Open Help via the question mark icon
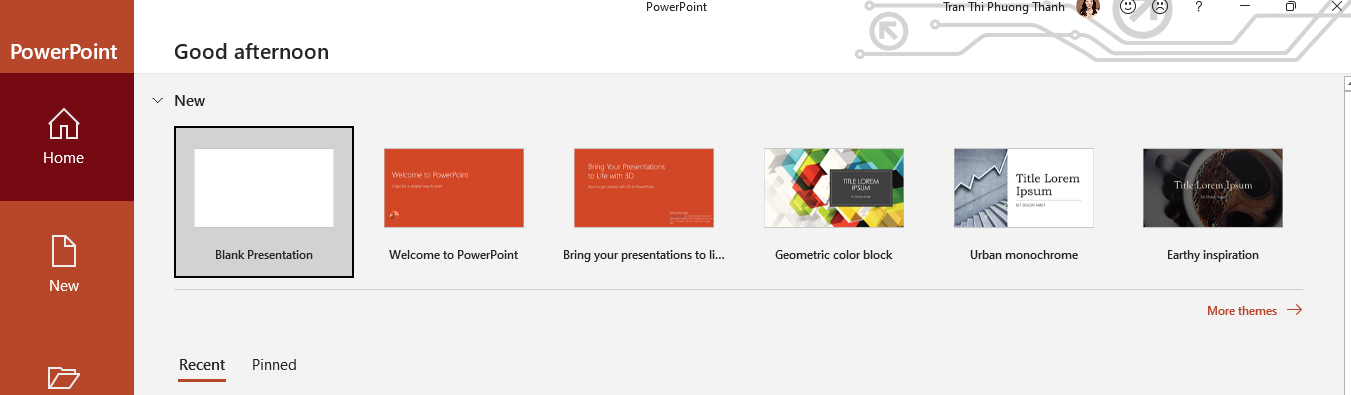Screen dimensions: 1351x395 pyautogui.click(x=1199, y=7)
